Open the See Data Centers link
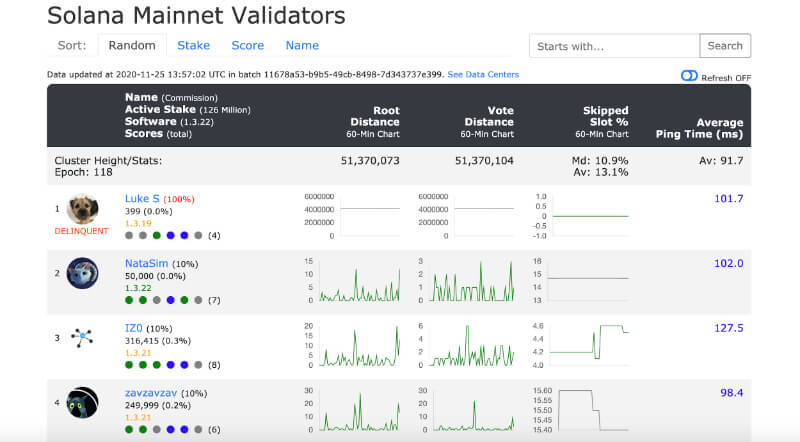Image resolution: width=800 pixels, height=442 pixels. pyautogui.click(x=483, y=75)
